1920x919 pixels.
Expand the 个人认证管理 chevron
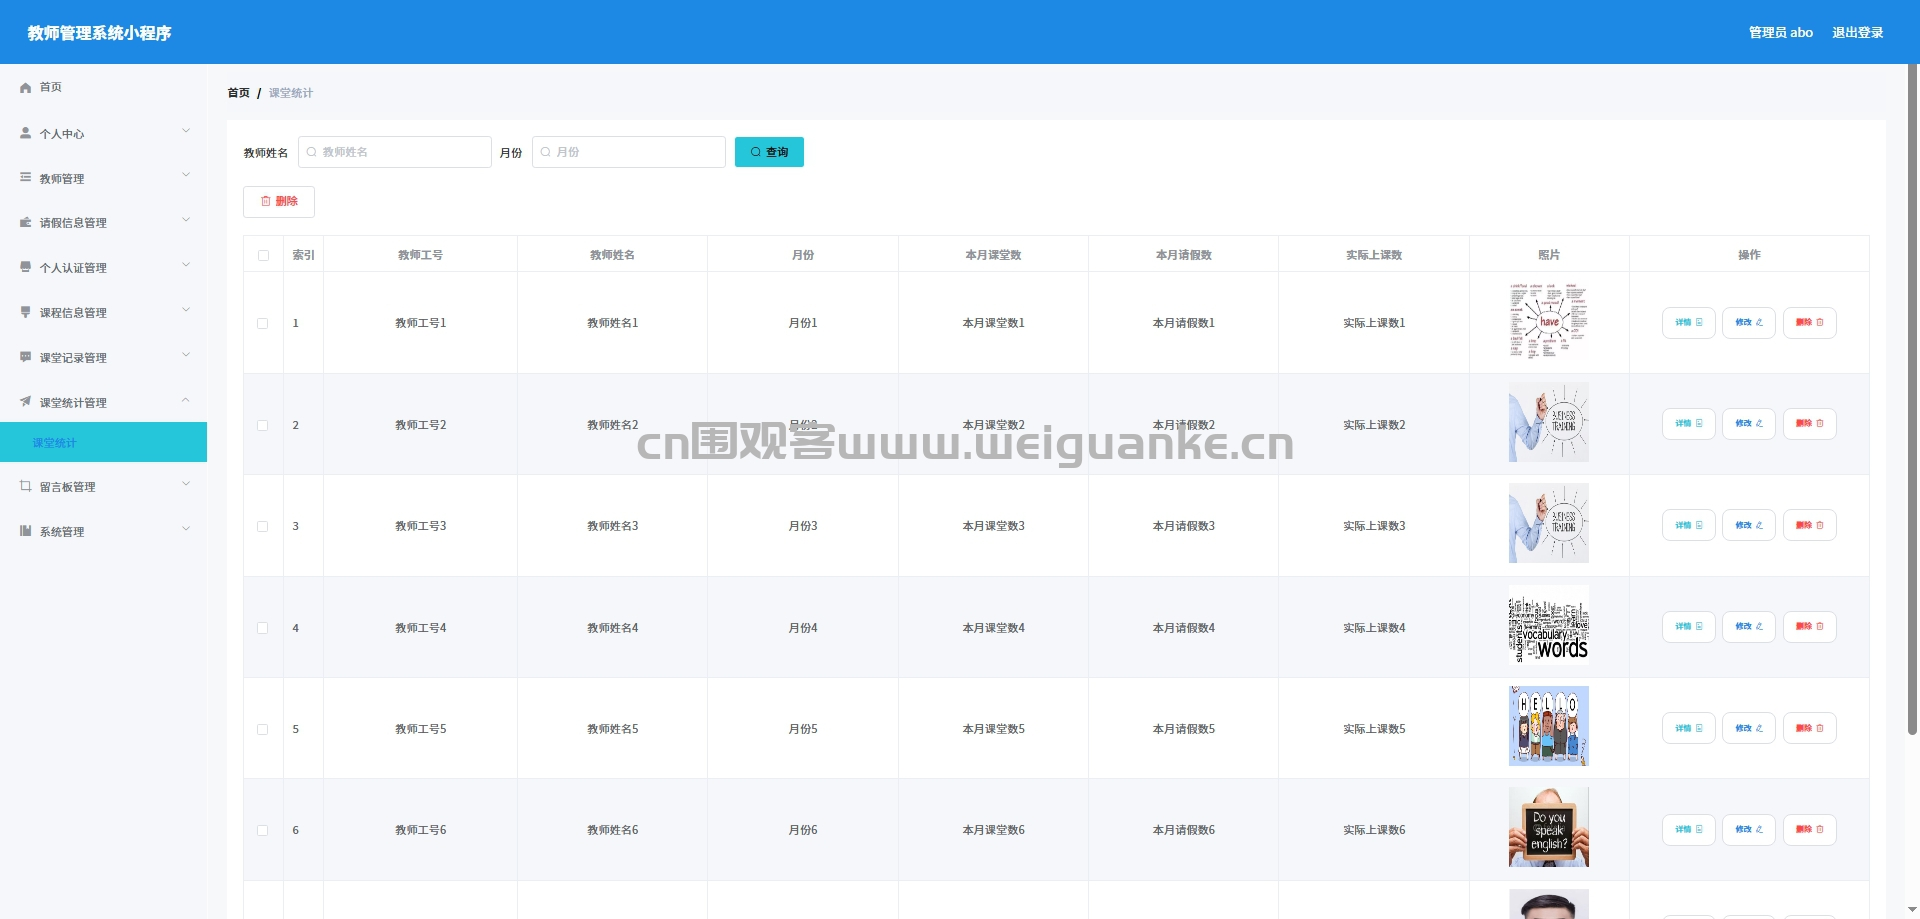click(186, 265)
